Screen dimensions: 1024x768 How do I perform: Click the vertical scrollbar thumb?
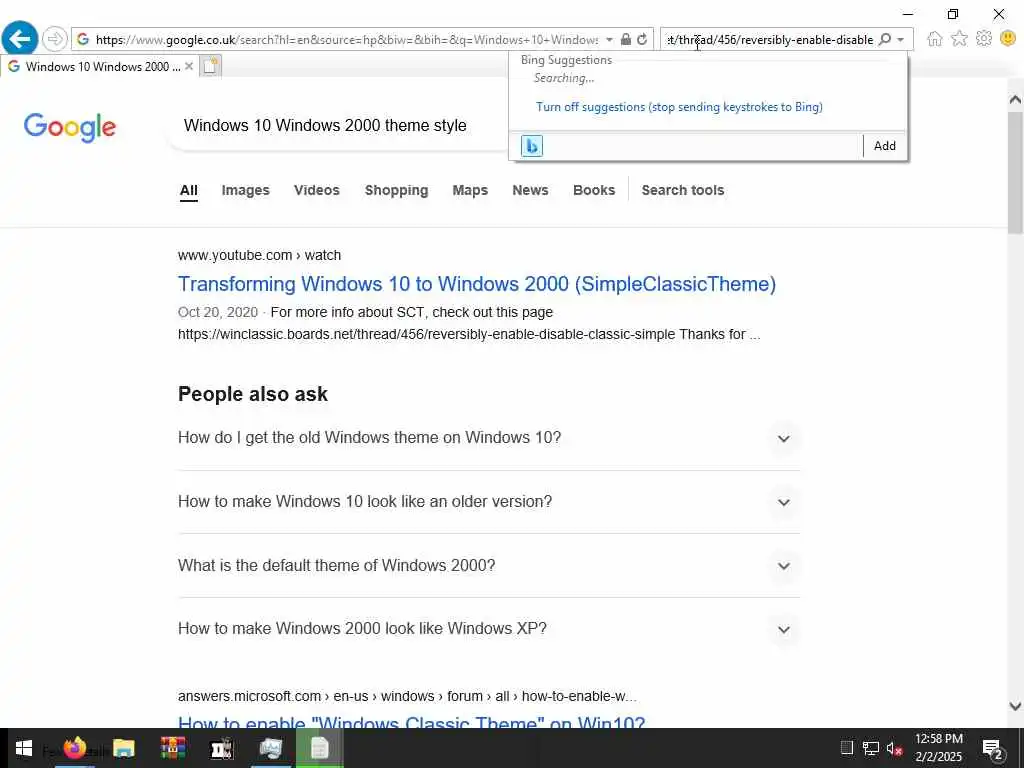(1015, 172)
